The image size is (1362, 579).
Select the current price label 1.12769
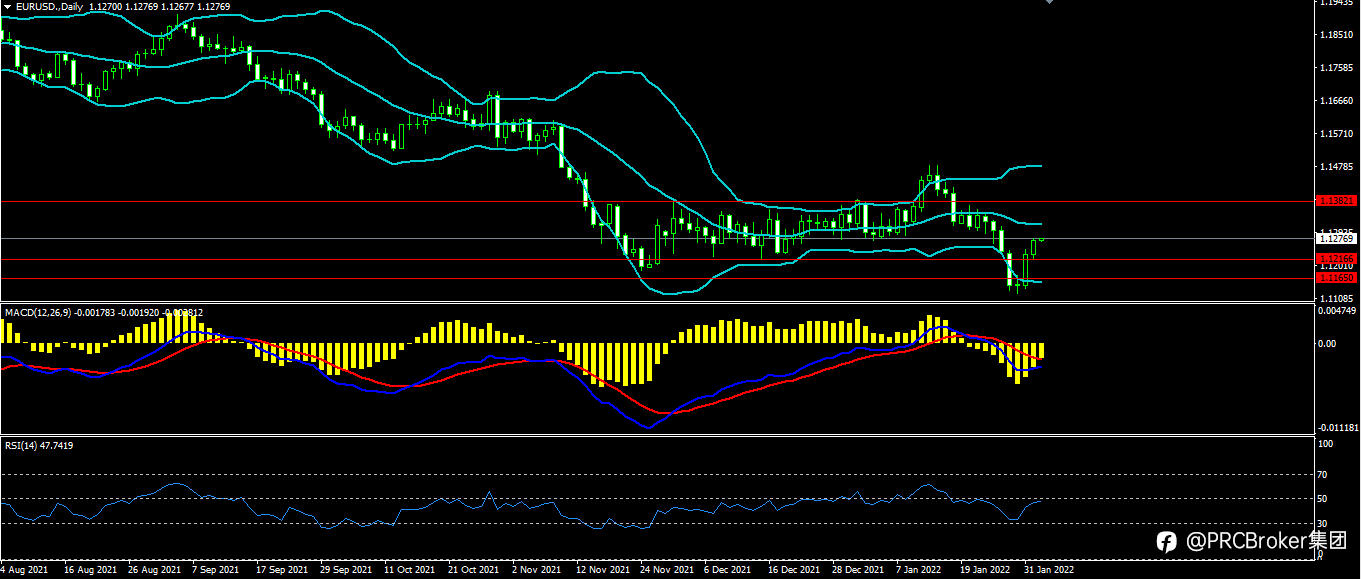(1337, 238)
